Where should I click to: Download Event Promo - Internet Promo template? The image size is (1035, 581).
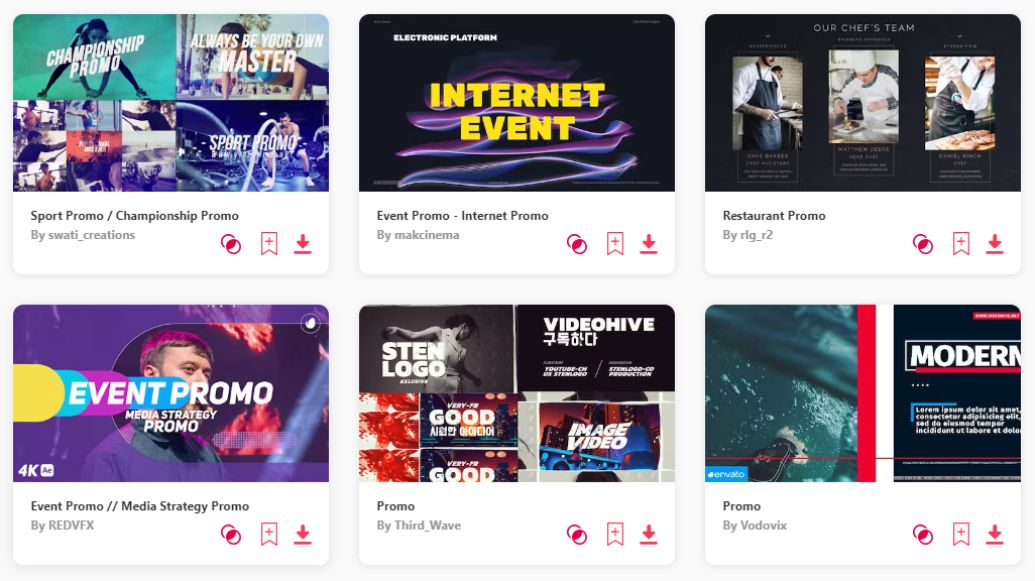click(x=649, y=244)
